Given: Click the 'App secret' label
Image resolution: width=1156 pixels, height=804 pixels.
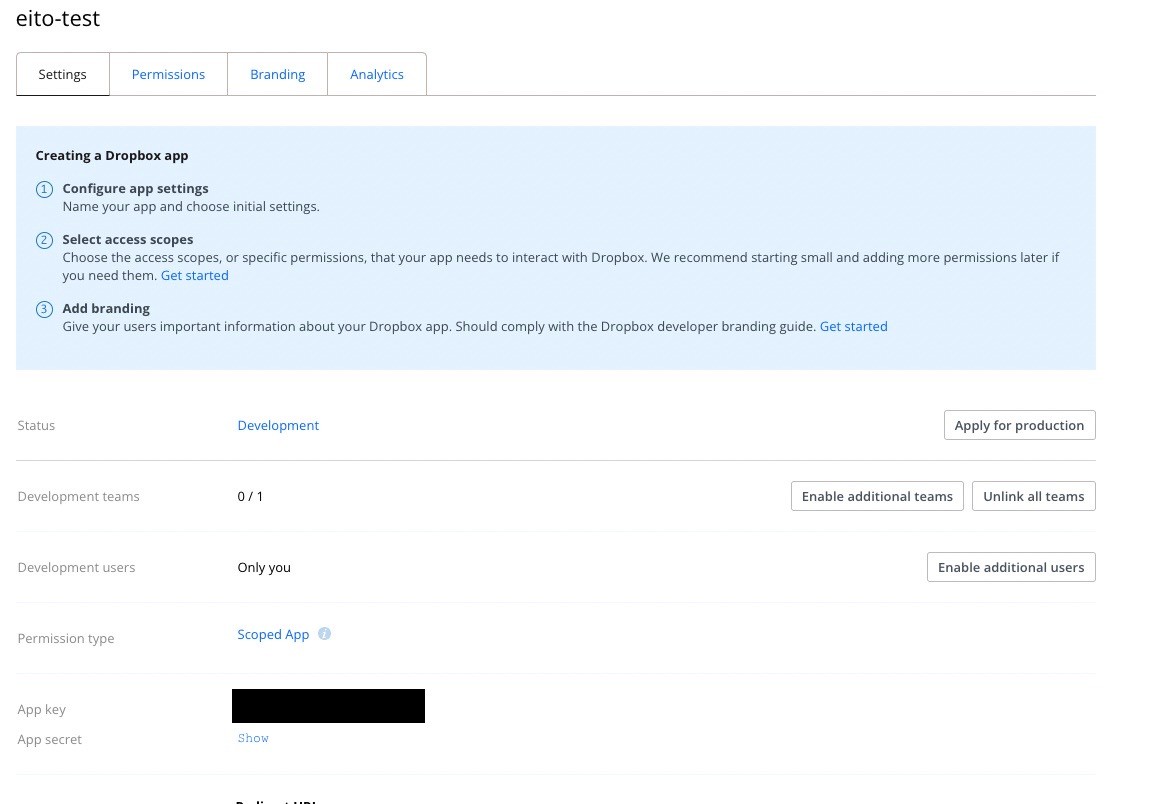Looking at the screenshot, I should [49, 740].
